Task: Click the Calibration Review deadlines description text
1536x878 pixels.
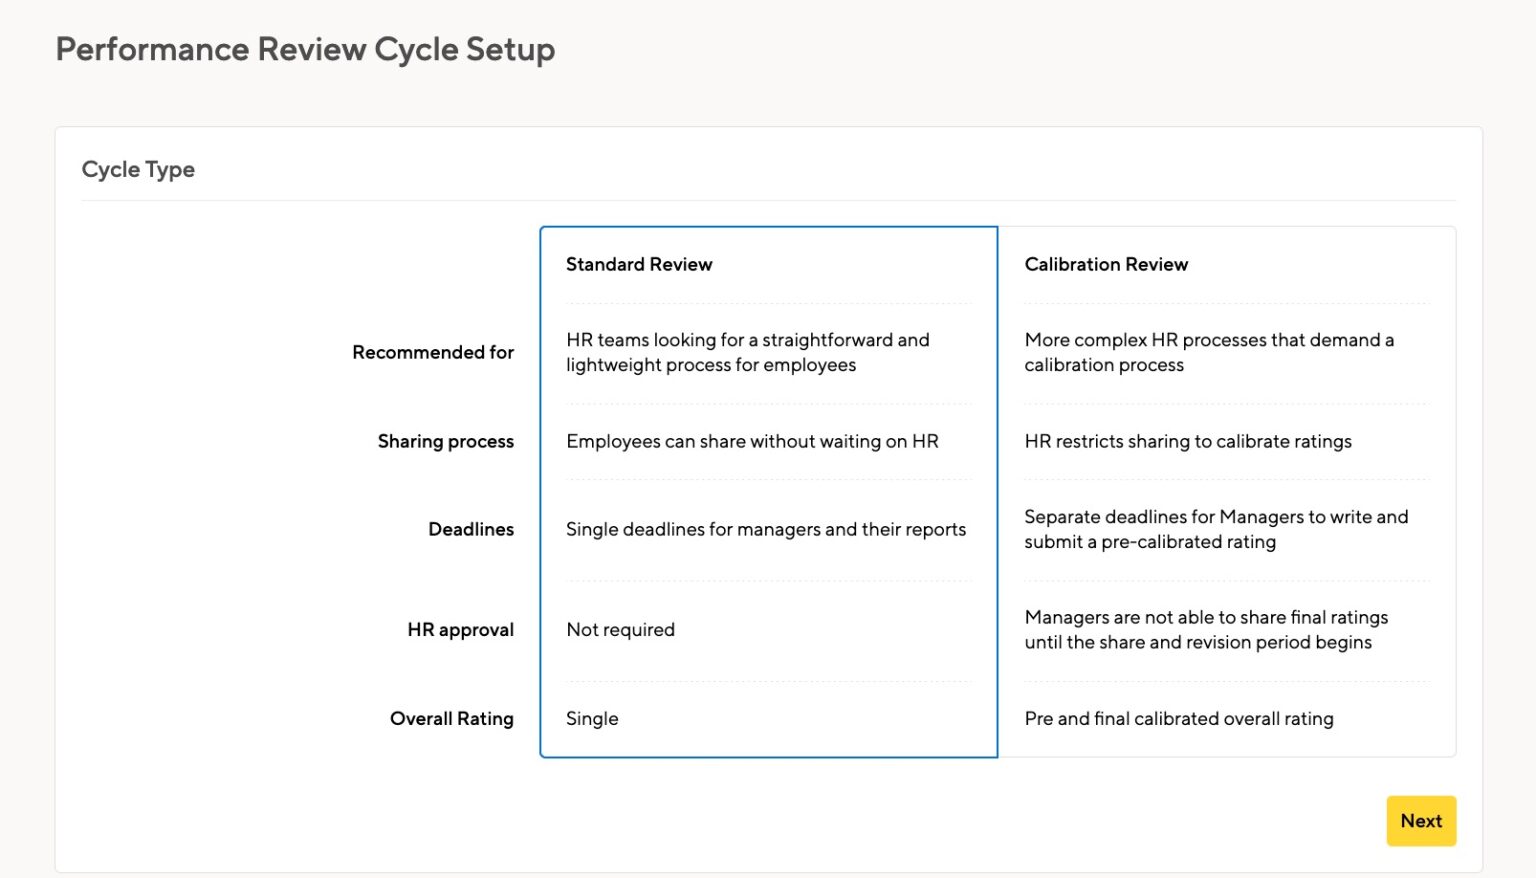Action: click(1216, 529)
